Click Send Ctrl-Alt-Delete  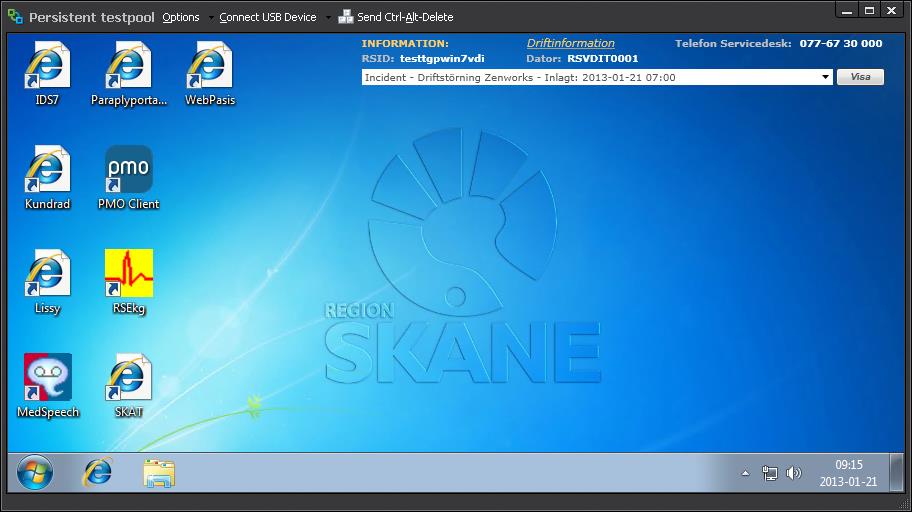point(396,17)
